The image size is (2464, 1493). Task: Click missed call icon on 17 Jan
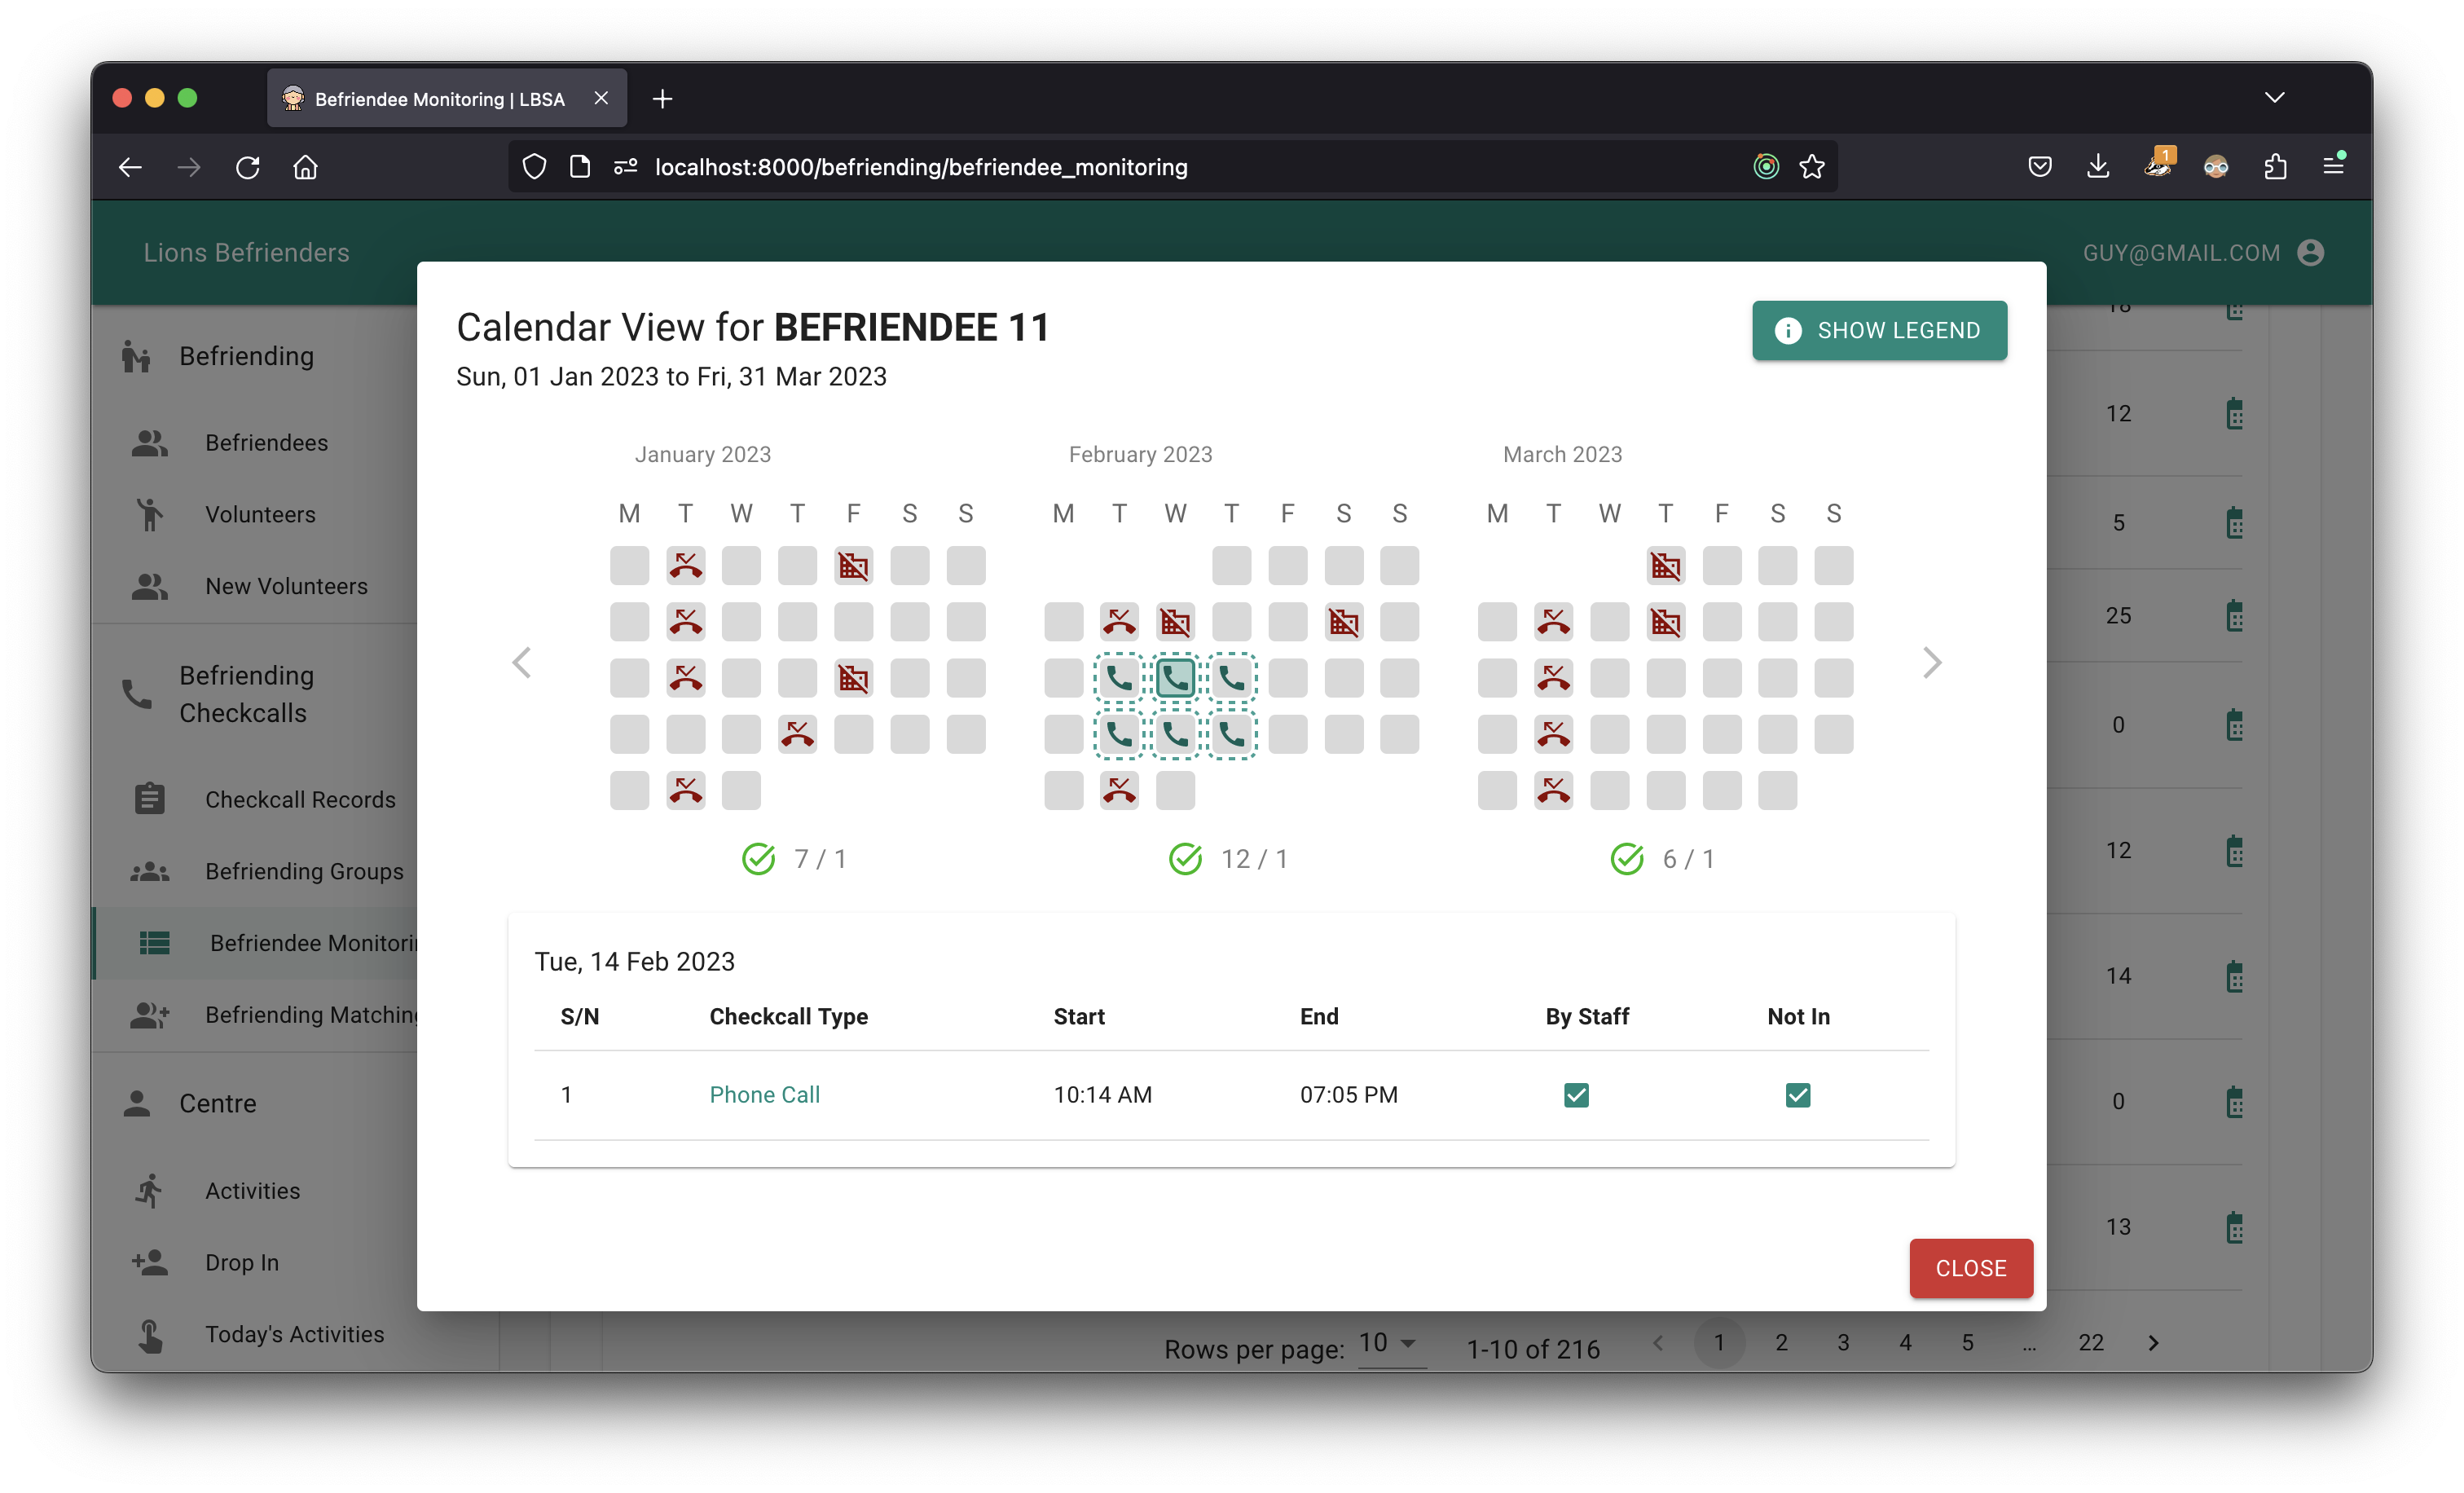coord(685,678)
